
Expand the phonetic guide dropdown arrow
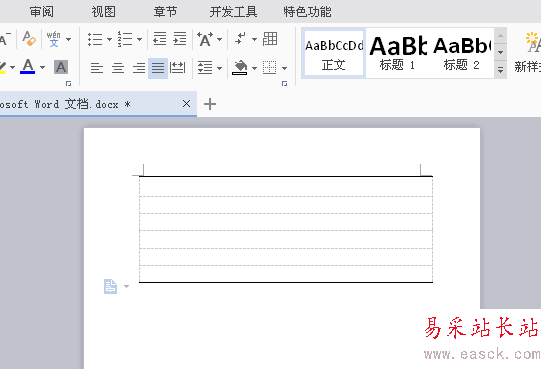pos(69,39)
